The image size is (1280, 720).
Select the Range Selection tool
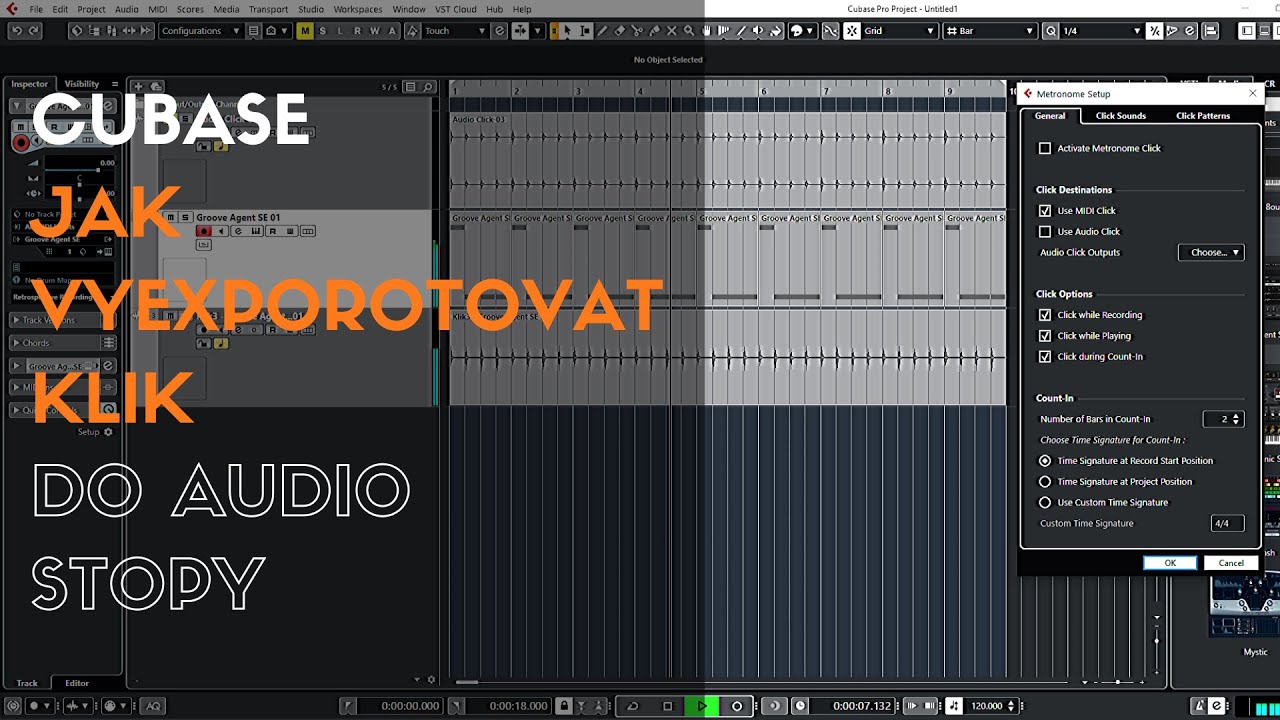pos(585,31)
